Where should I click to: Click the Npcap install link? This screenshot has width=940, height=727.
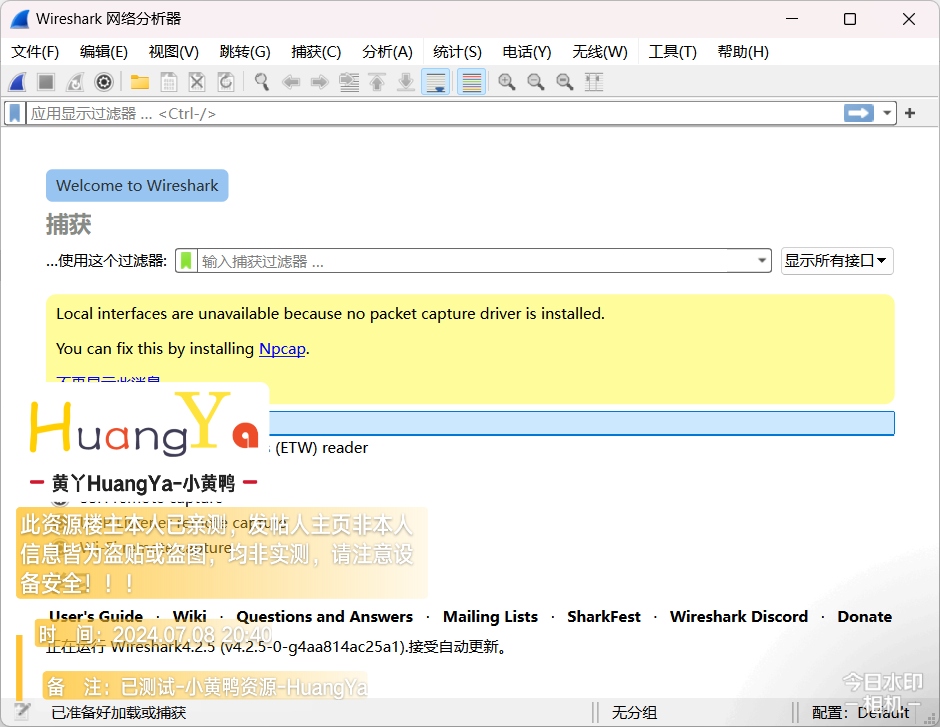[282, 349]
